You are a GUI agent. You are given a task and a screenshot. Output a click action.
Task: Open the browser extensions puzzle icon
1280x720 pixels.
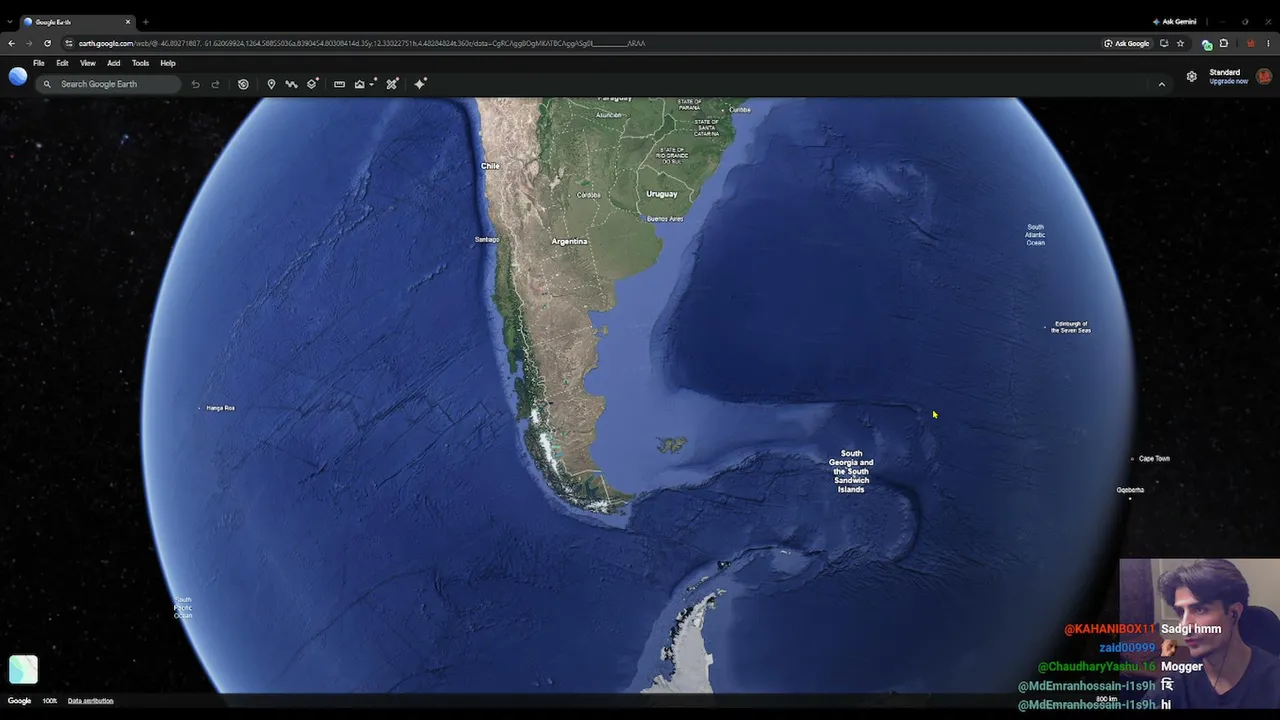1223,43
